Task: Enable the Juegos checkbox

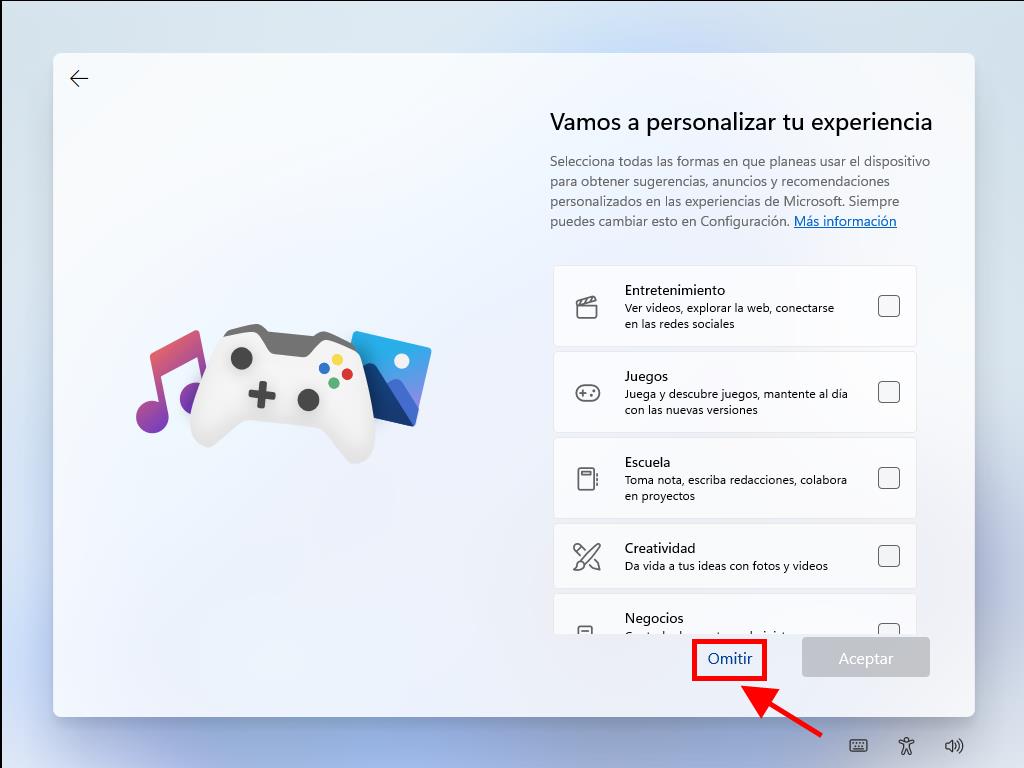Action: coord(888,392)
